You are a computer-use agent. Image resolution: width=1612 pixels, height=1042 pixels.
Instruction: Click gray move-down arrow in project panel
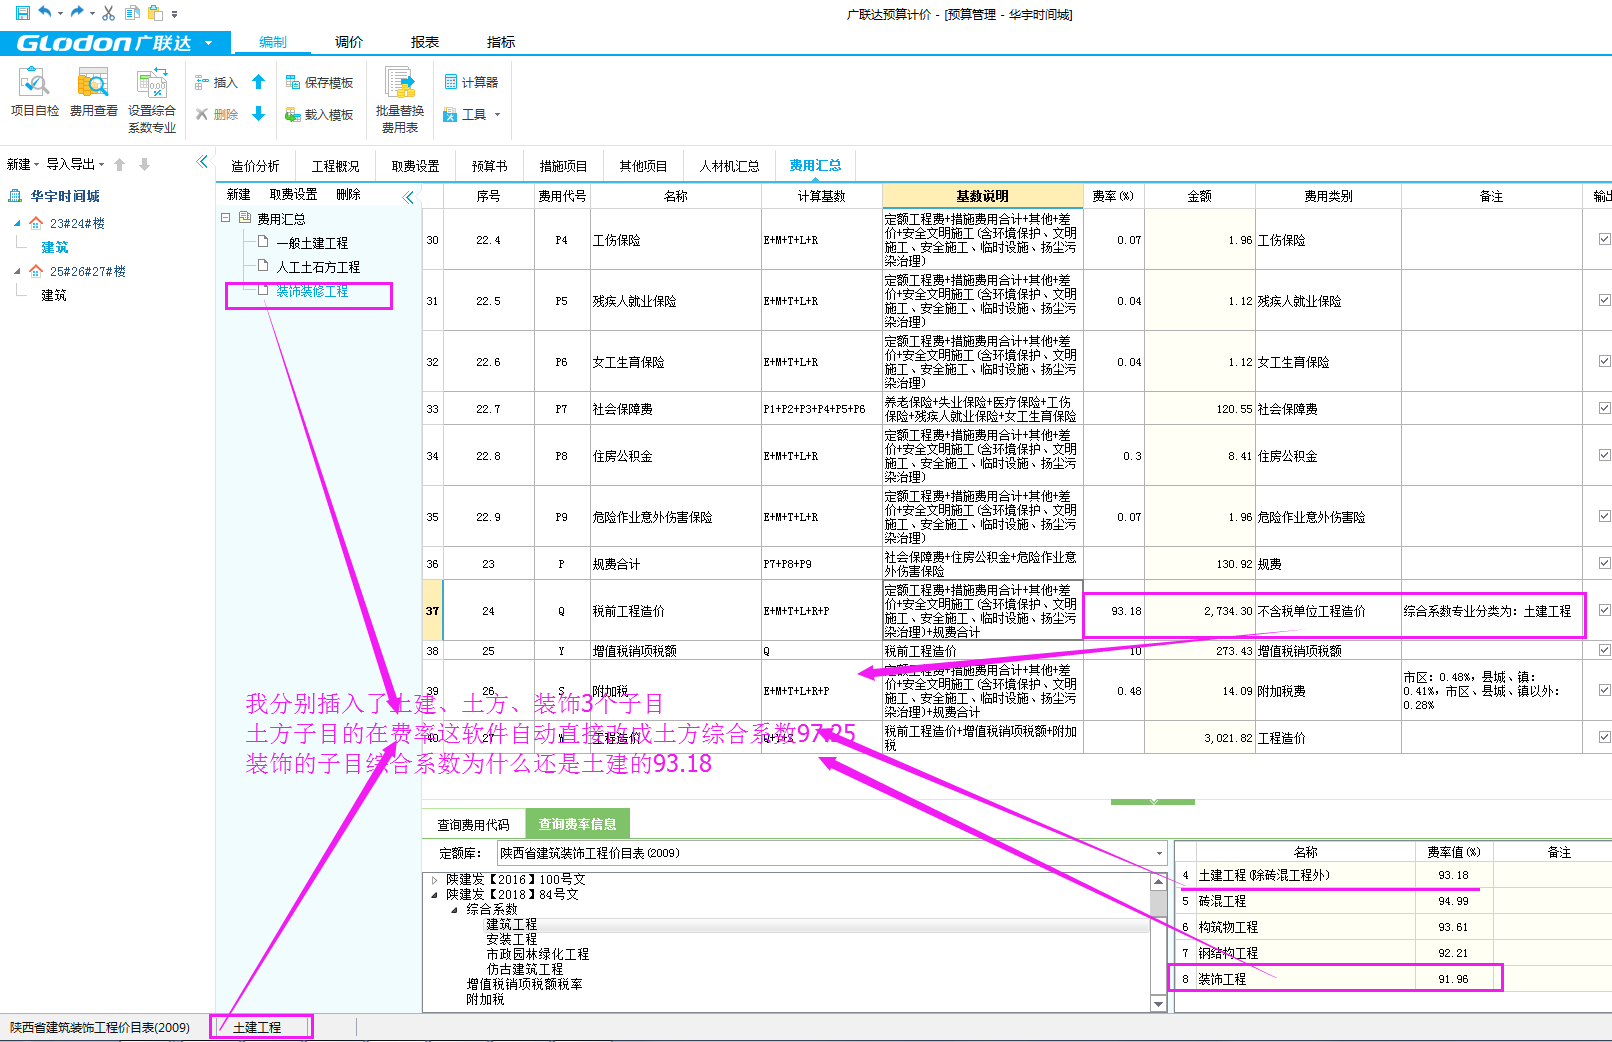(144, 164)
